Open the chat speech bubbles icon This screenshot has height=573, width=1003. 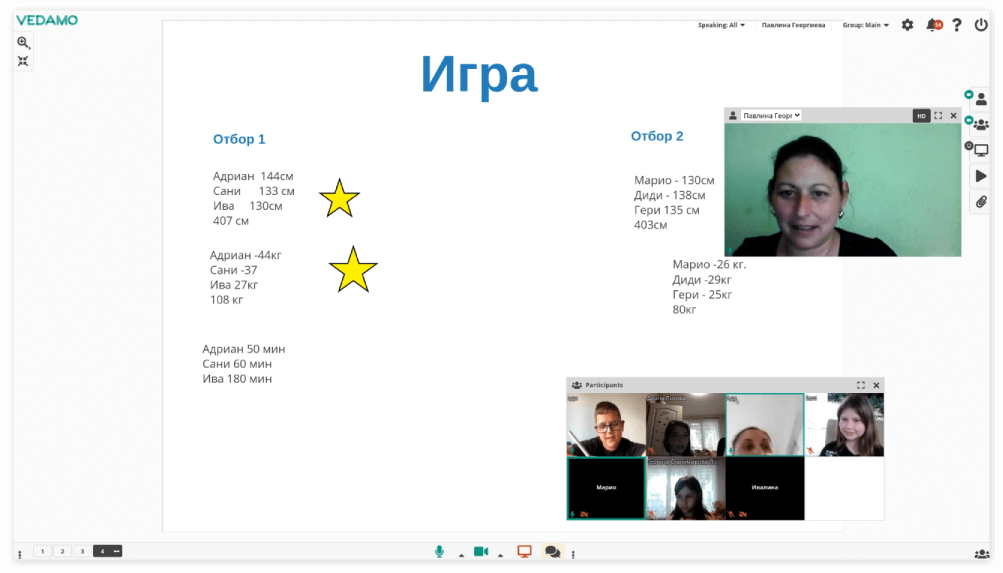point(553,552)
